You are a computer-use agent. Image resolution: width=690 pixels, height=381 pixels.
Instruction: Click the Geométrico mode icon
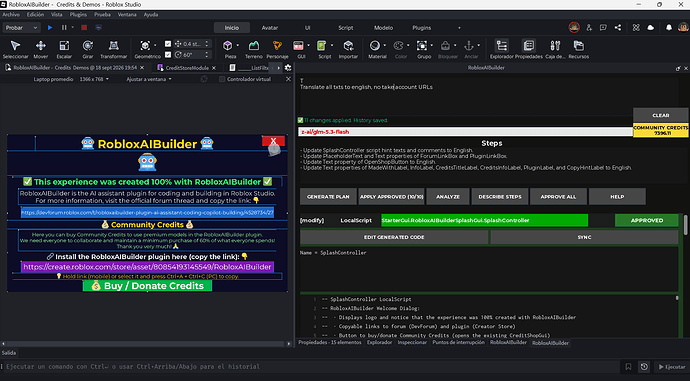145,46
